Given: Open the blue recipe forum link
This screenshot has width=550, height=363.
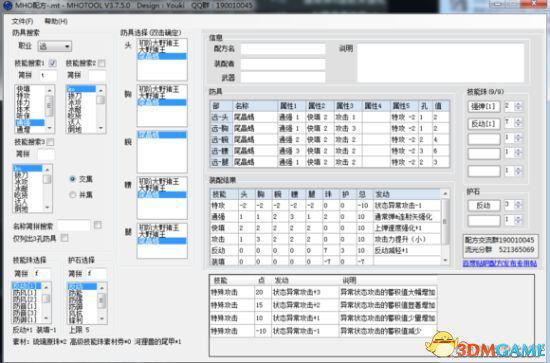Looking at the screenshot, I should pyautogui.click(x=500, y=263).
